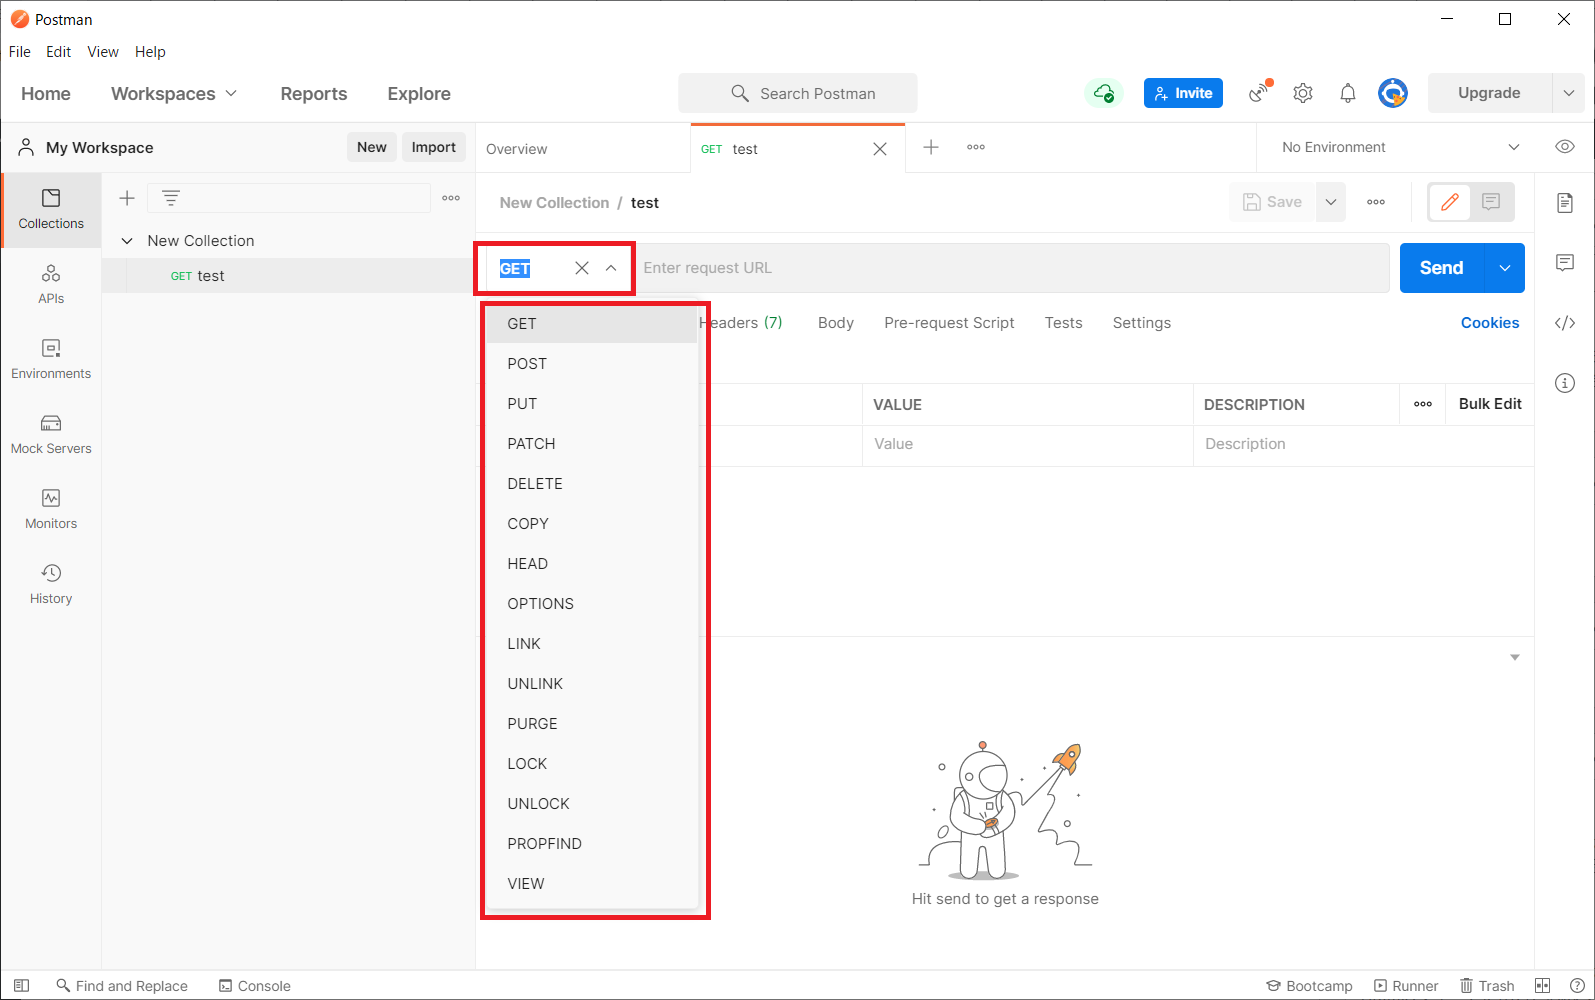Open the Monitors sidebar panel

[51, 510]
